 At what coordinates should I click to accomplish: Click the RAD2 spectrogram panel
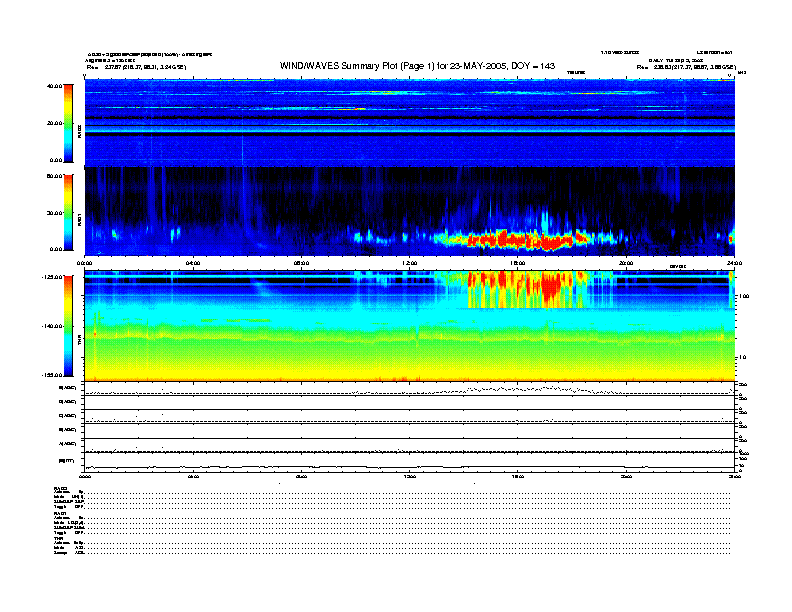coord(410,123)
